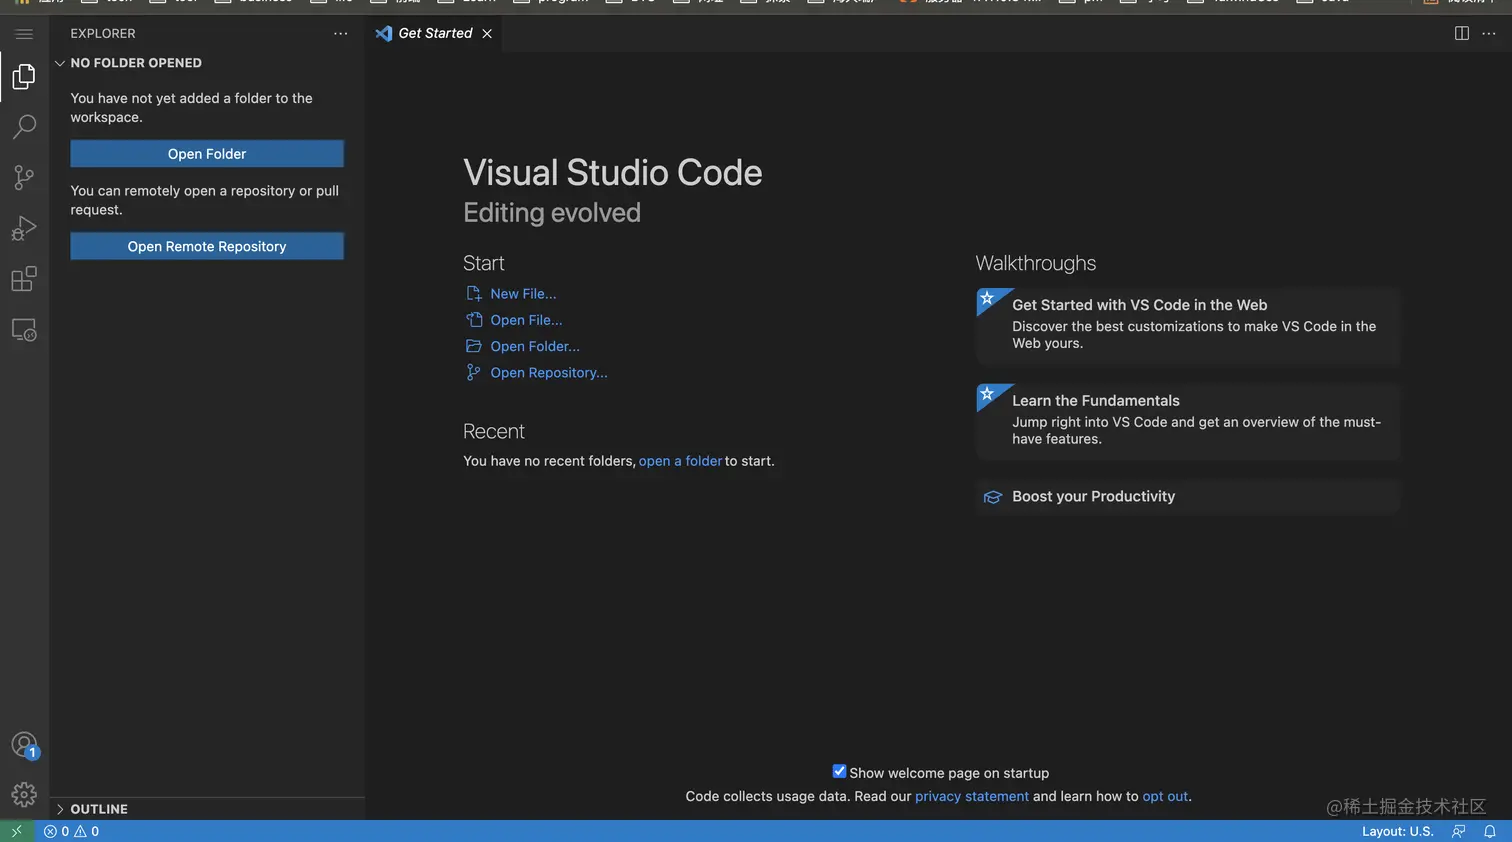Click the Open Folder button in Explorer
Screen dimensions: 1512x842
(x=207, y=154)
